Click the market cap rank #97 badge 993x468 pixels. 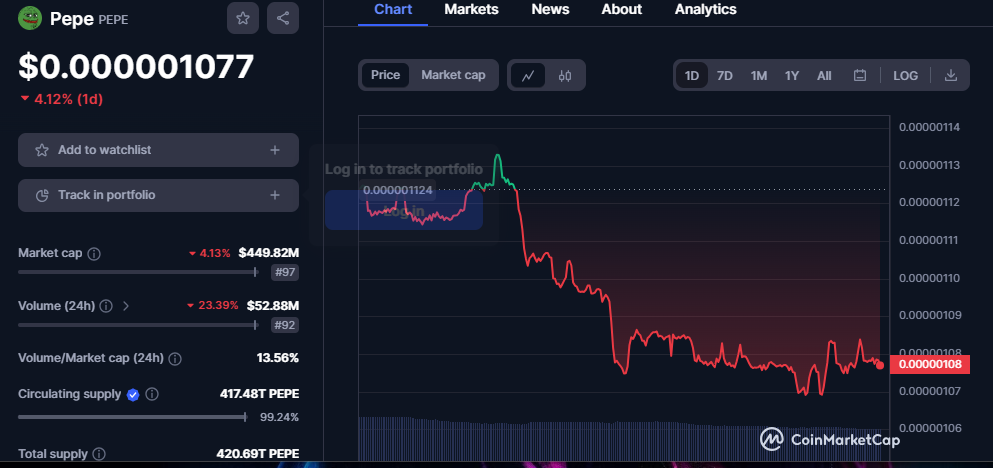pos(285,273)
